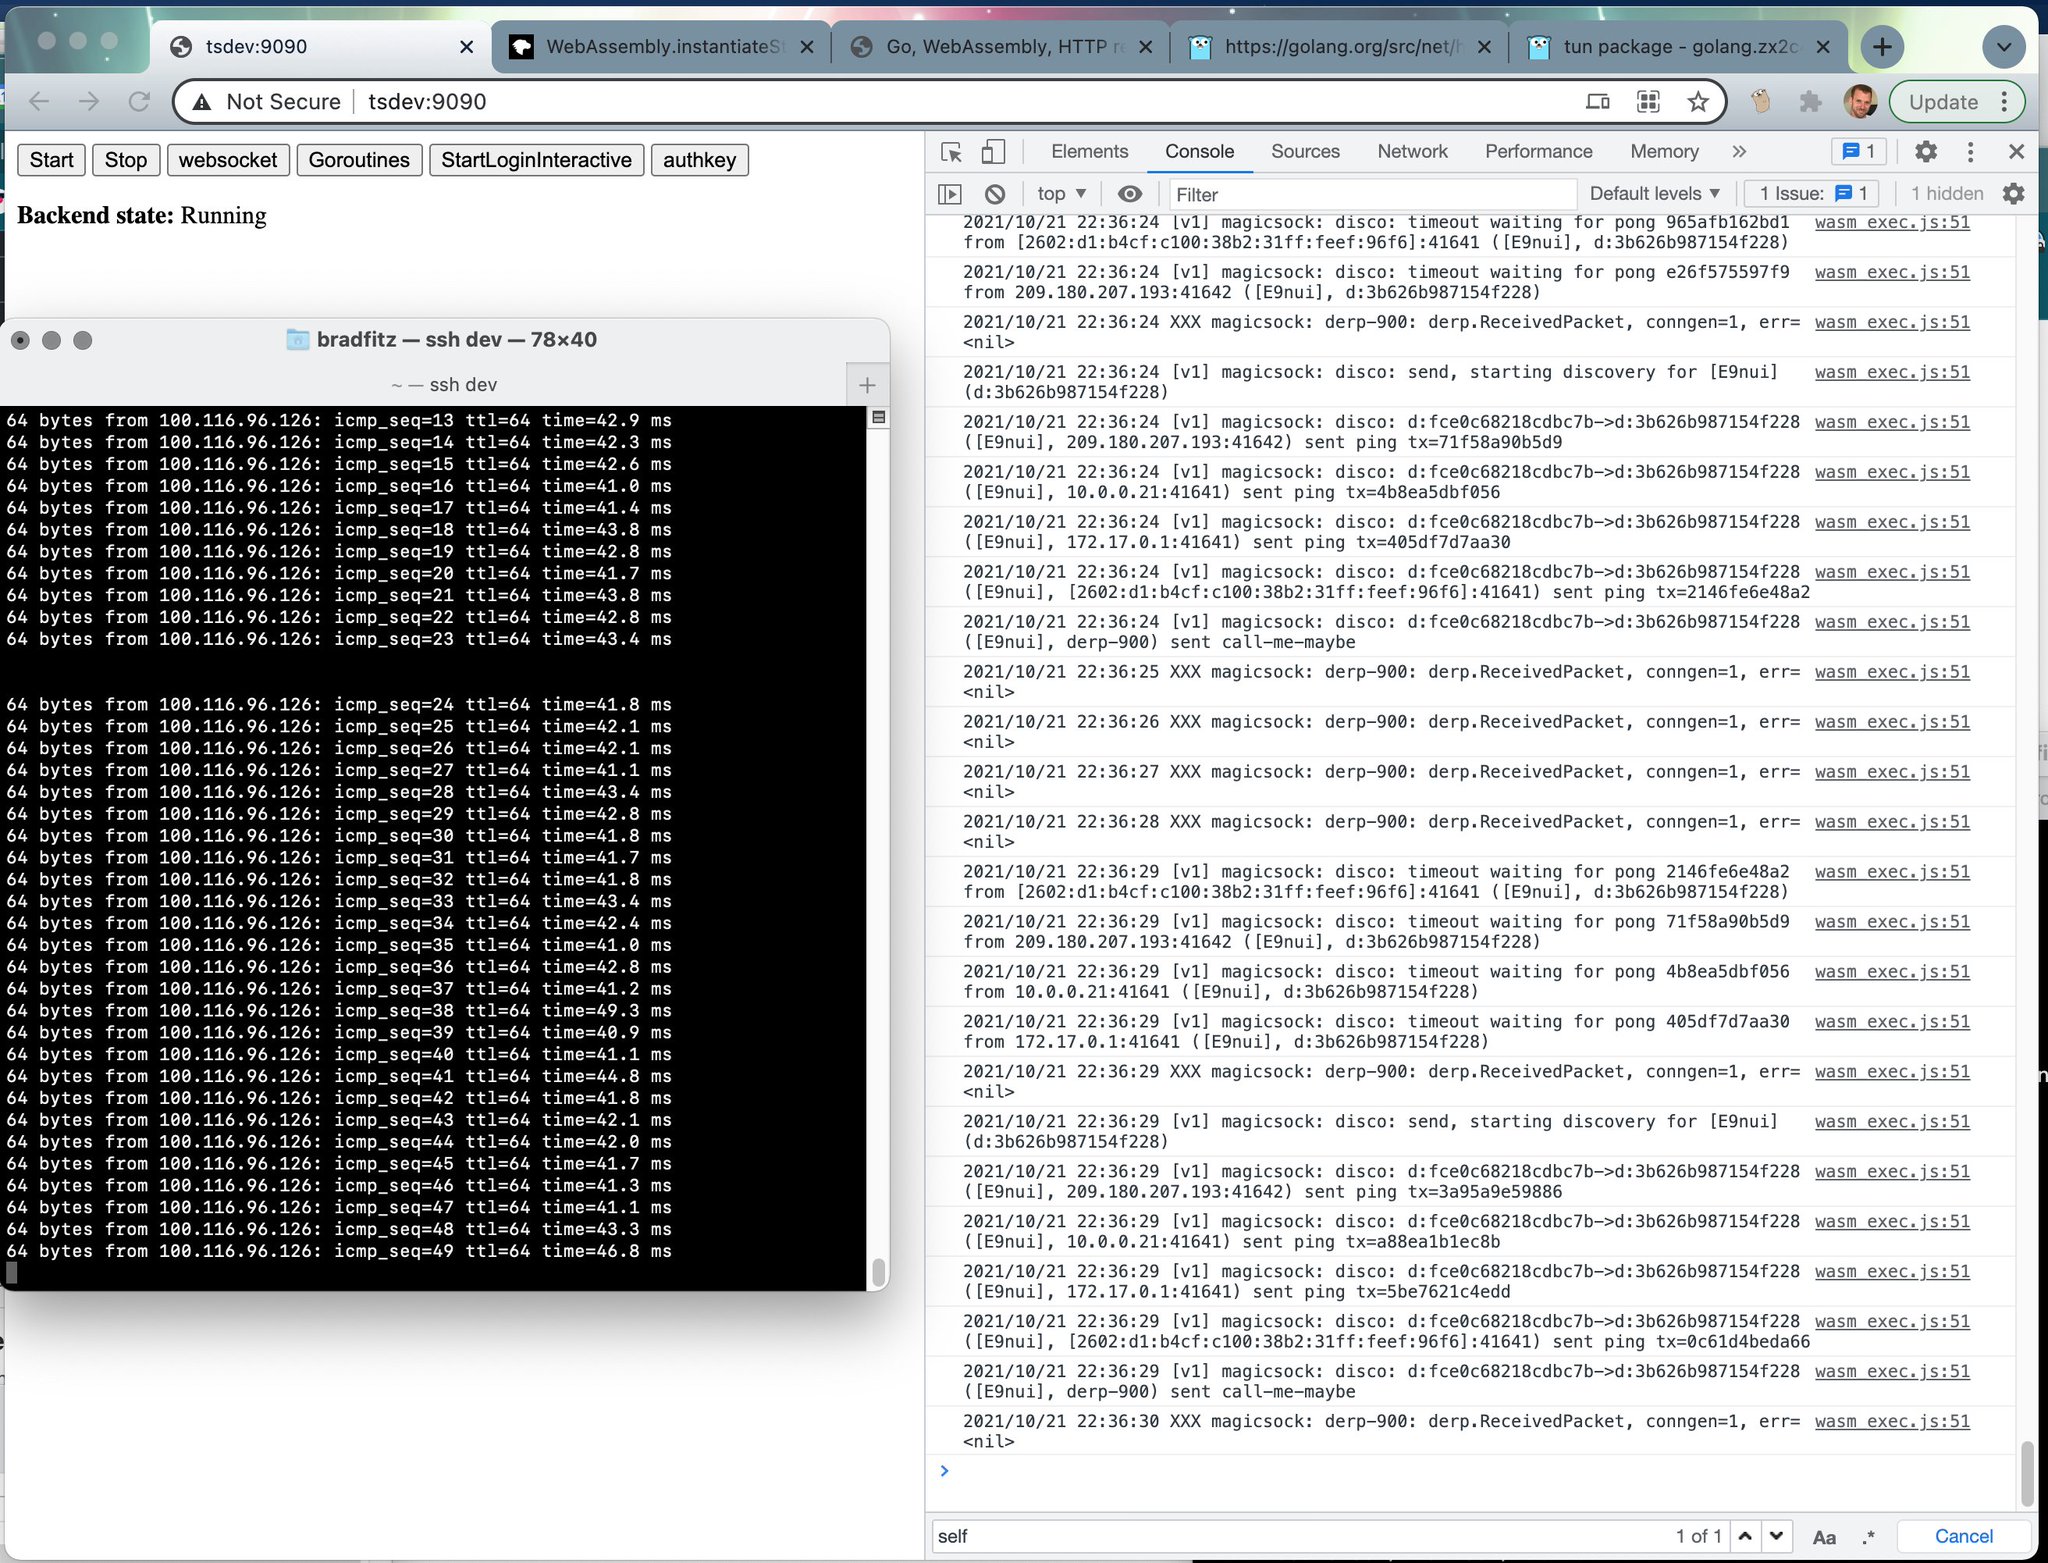Toggle the device toolbar icon
This screenshot has width=2048, height=1563.
click(992, 152)
